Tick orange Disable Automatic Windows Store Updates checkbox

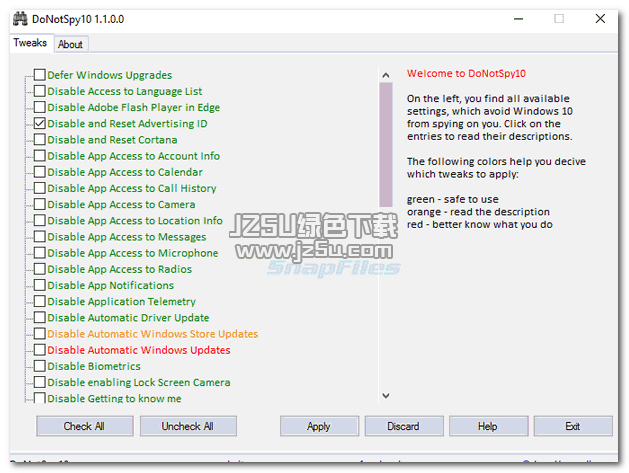pos(39,334)
